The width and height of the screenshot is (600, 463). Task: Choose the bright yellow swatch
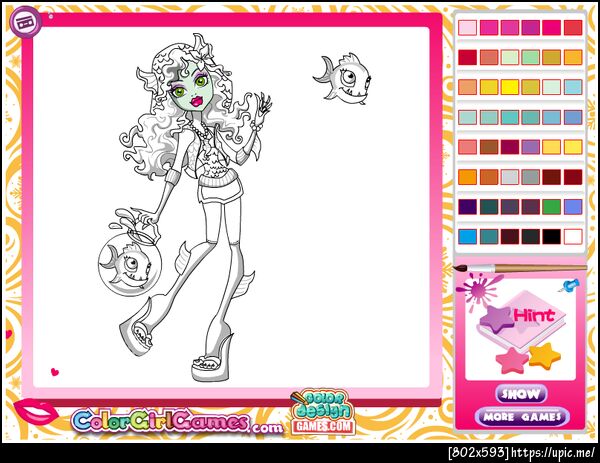pos(510,87)
